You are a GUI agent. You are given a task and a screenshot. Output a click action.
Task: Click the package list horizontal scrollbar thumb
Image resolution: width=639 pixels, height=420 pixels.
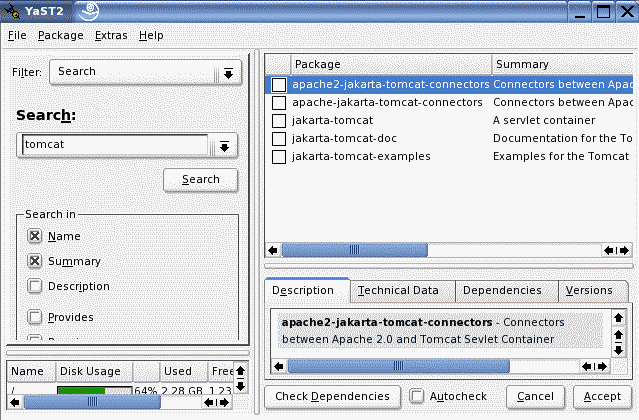355,250
